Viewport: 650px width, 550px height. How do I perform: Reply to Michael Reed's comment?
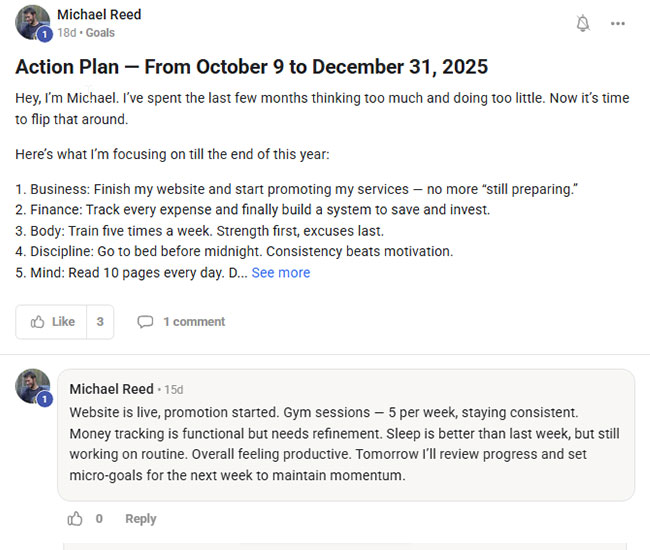point(140,519)
